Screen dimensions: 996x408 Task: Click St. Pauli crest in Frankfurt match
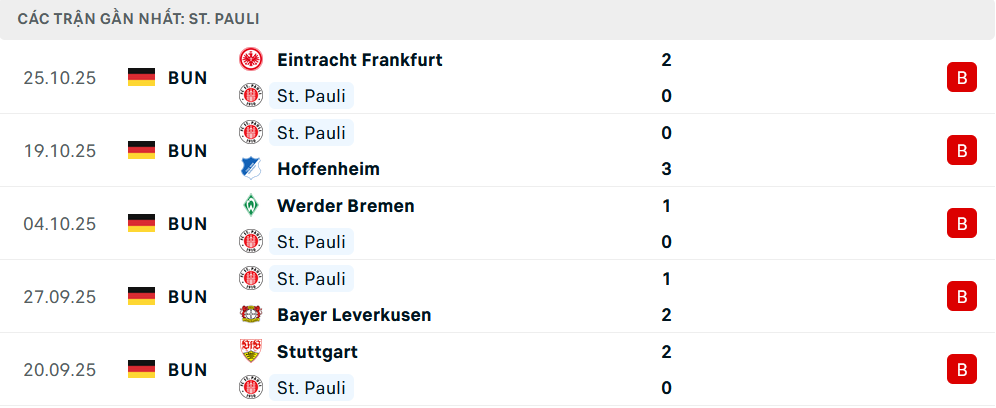pyautogui.click(x=250, y=96)
